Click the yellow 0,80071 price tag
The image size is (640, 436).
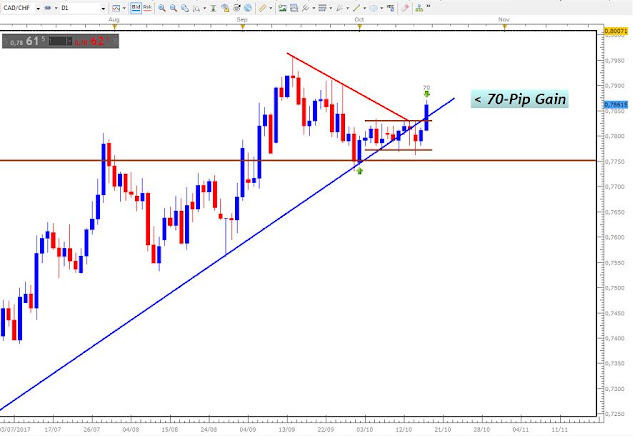(616, 31)
